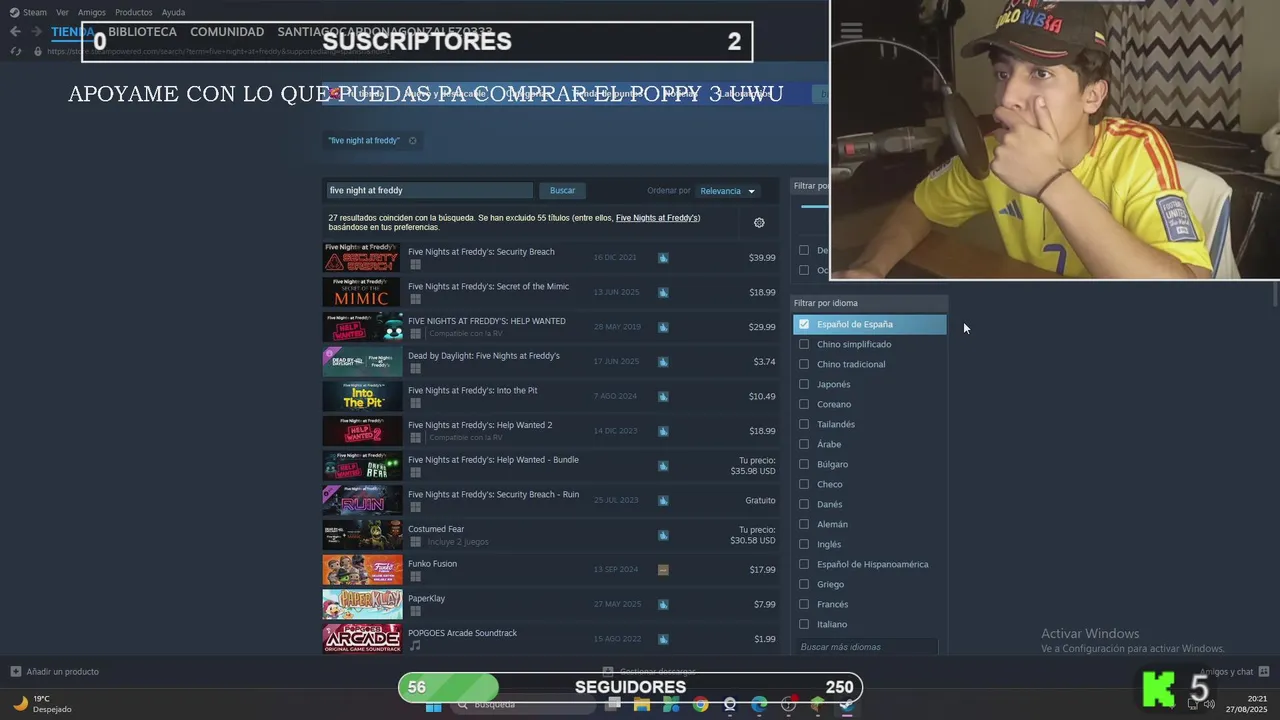This screenshot has height=720, width=1280.
Task: Open the Ayuda menu
Action: tap(173, 12)
